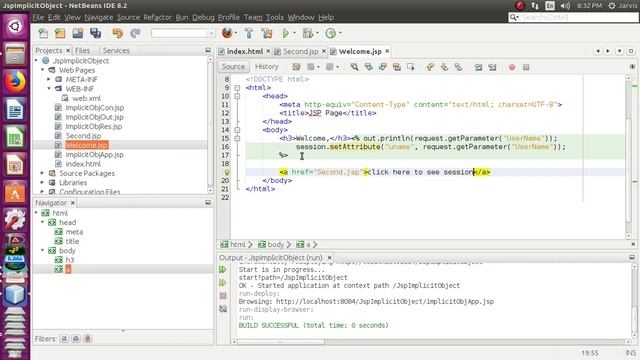Close the Welcome.jsp tab
This screenshot has width=640, height=360.
[x=387, y=51]
